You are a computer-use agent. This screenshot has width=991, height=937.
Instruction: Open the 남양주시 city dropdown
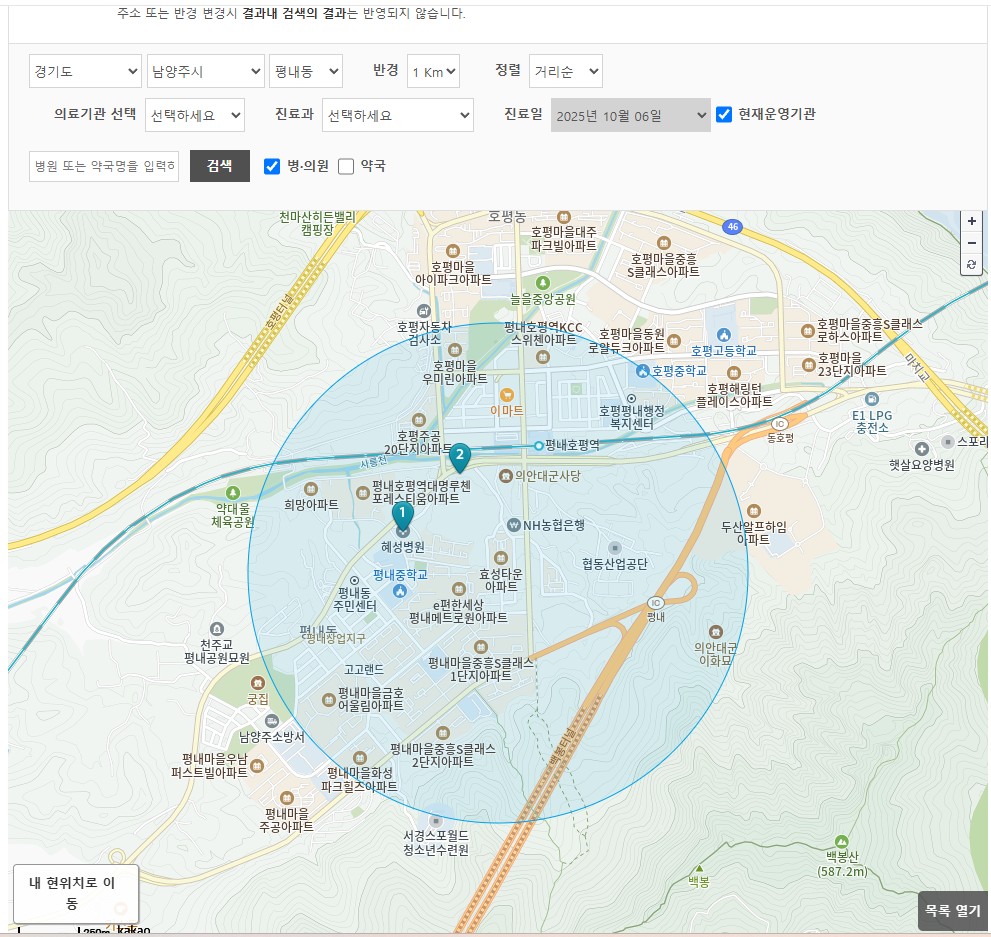click(205, 71)
